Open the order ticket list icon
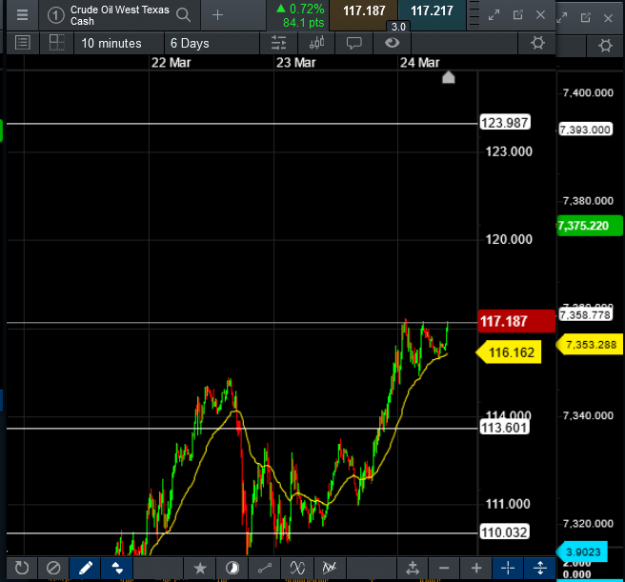The image size is (625, 582). 22,43
